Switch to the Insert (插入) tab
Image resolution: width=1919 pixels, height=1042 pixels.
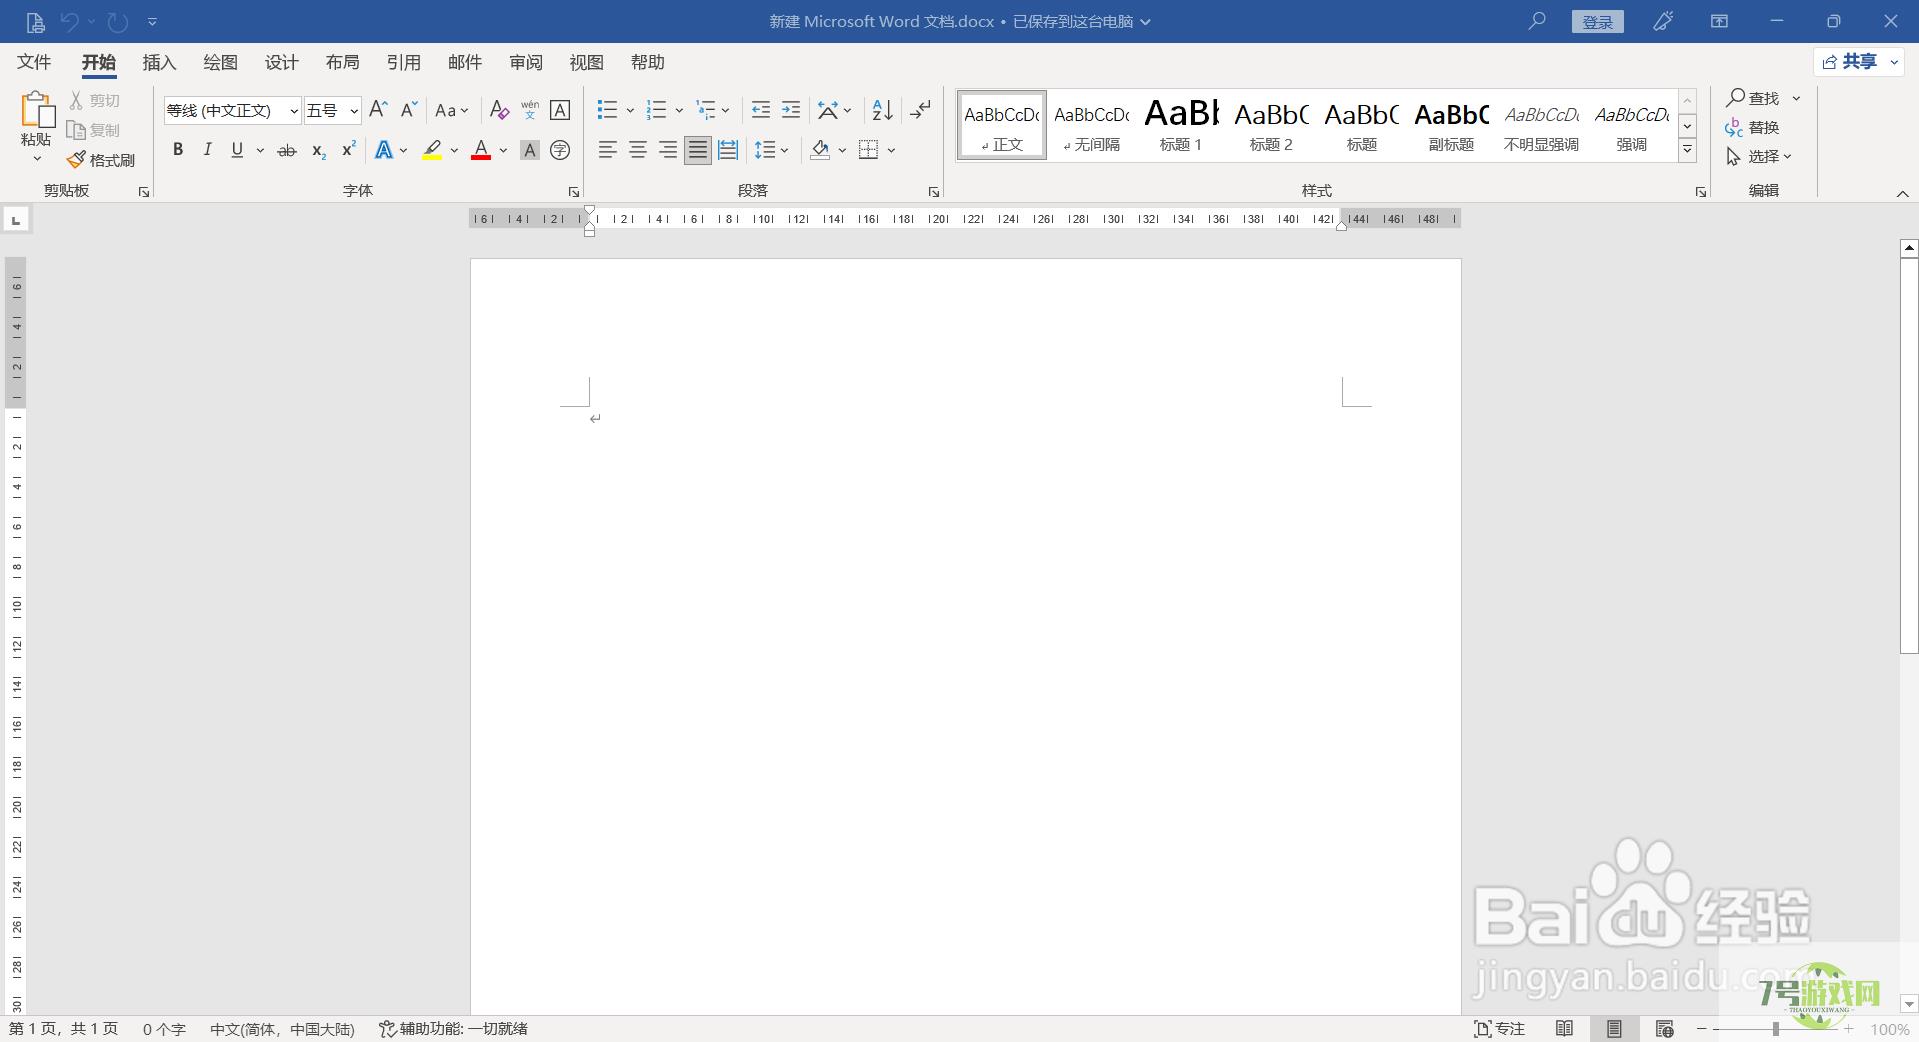click(159, 62)
